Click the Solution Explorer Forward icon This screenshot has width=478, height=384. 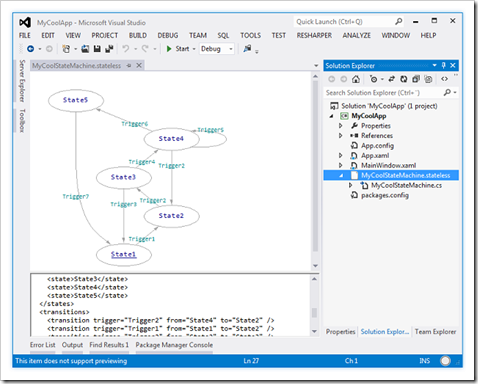click(x=343, y=79)
